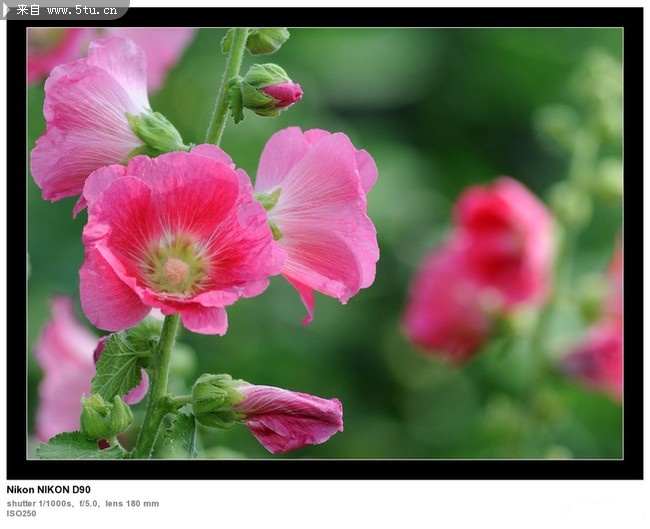Viewport: 650px width, 529px height.
Task: Click the black frame border under the photo
Action: (x=325, y=469)
